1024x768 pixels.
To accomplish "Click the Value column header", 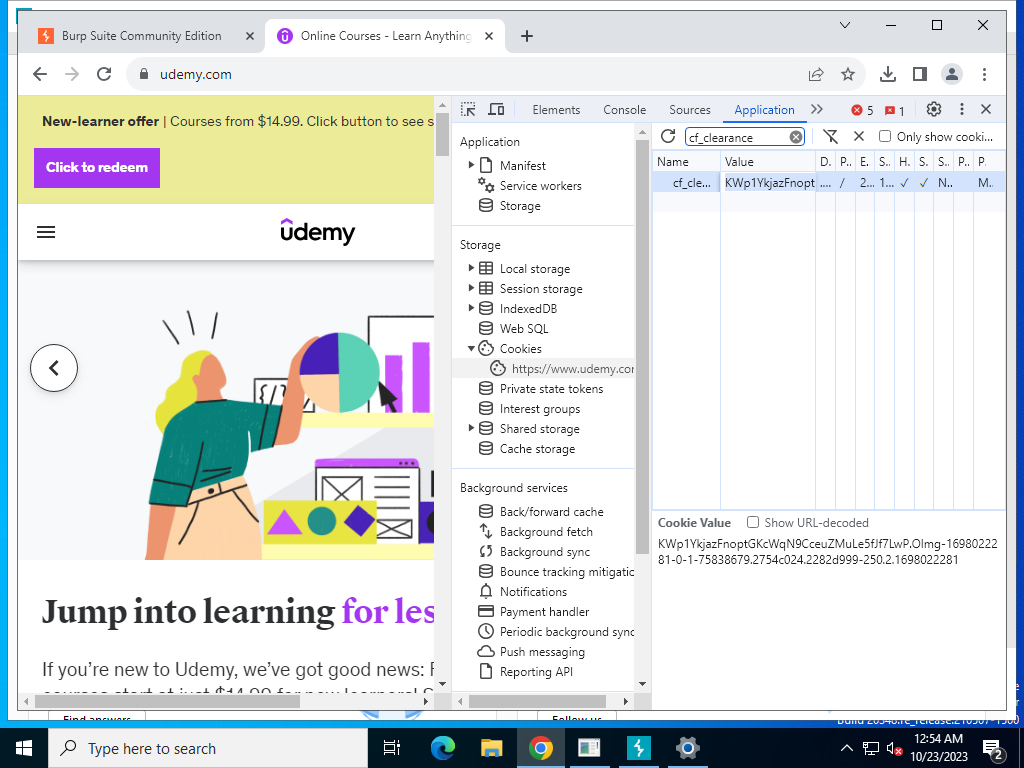I will pyautogui.click(x=768, y=161).
